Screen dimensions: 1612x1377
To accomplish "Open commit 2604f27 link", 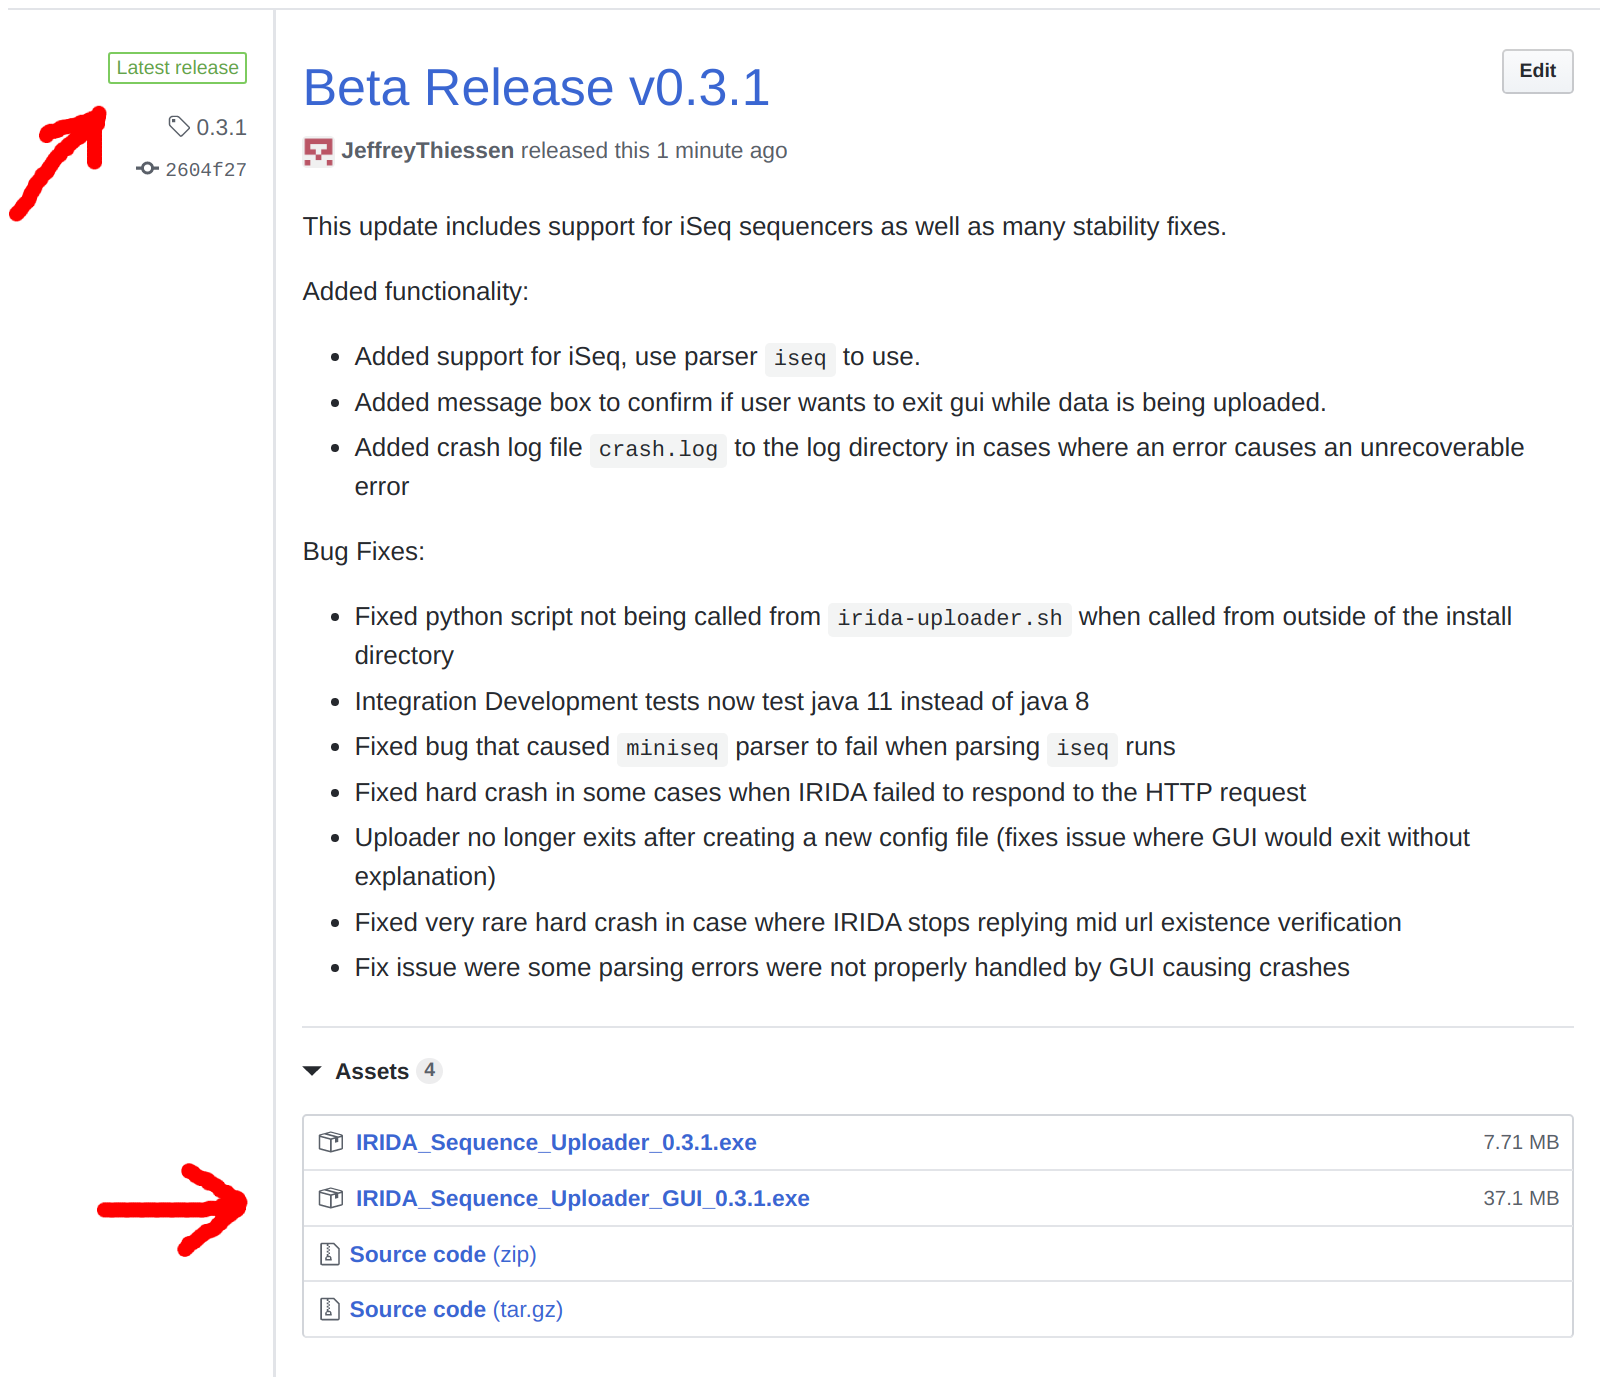I will (206, 169).
